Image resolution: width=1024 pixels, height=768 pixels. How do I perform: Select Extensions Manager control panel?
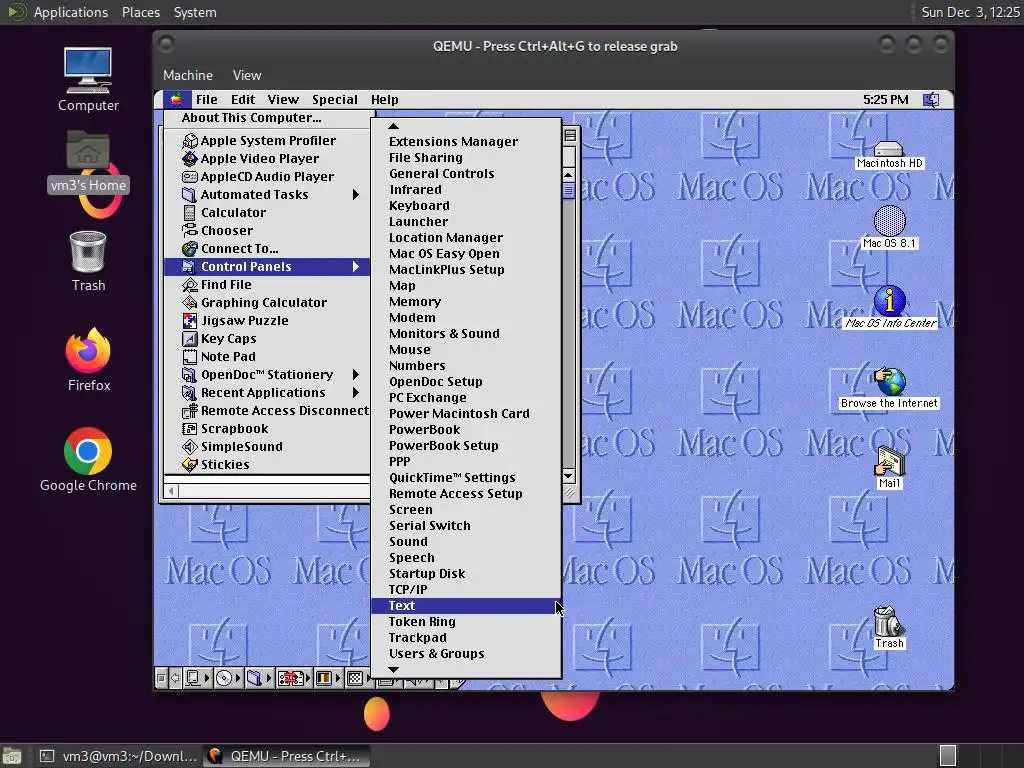coord(466,142)
